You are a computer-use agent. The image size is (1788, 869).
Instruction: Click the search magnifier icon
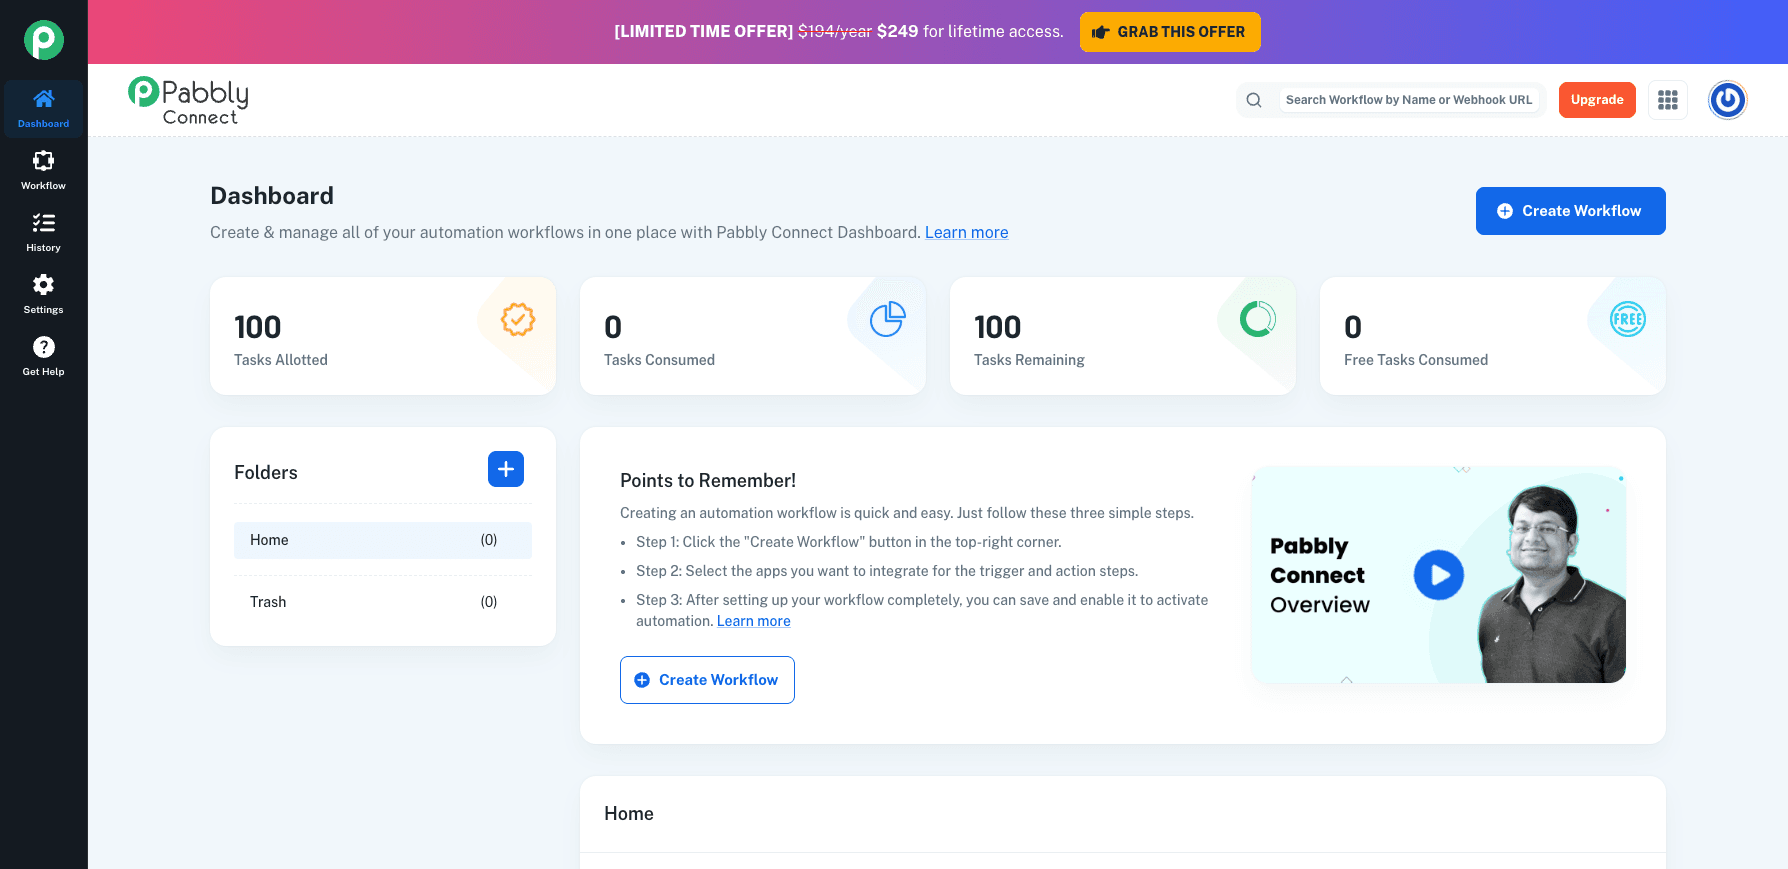tap(1254, 100)
